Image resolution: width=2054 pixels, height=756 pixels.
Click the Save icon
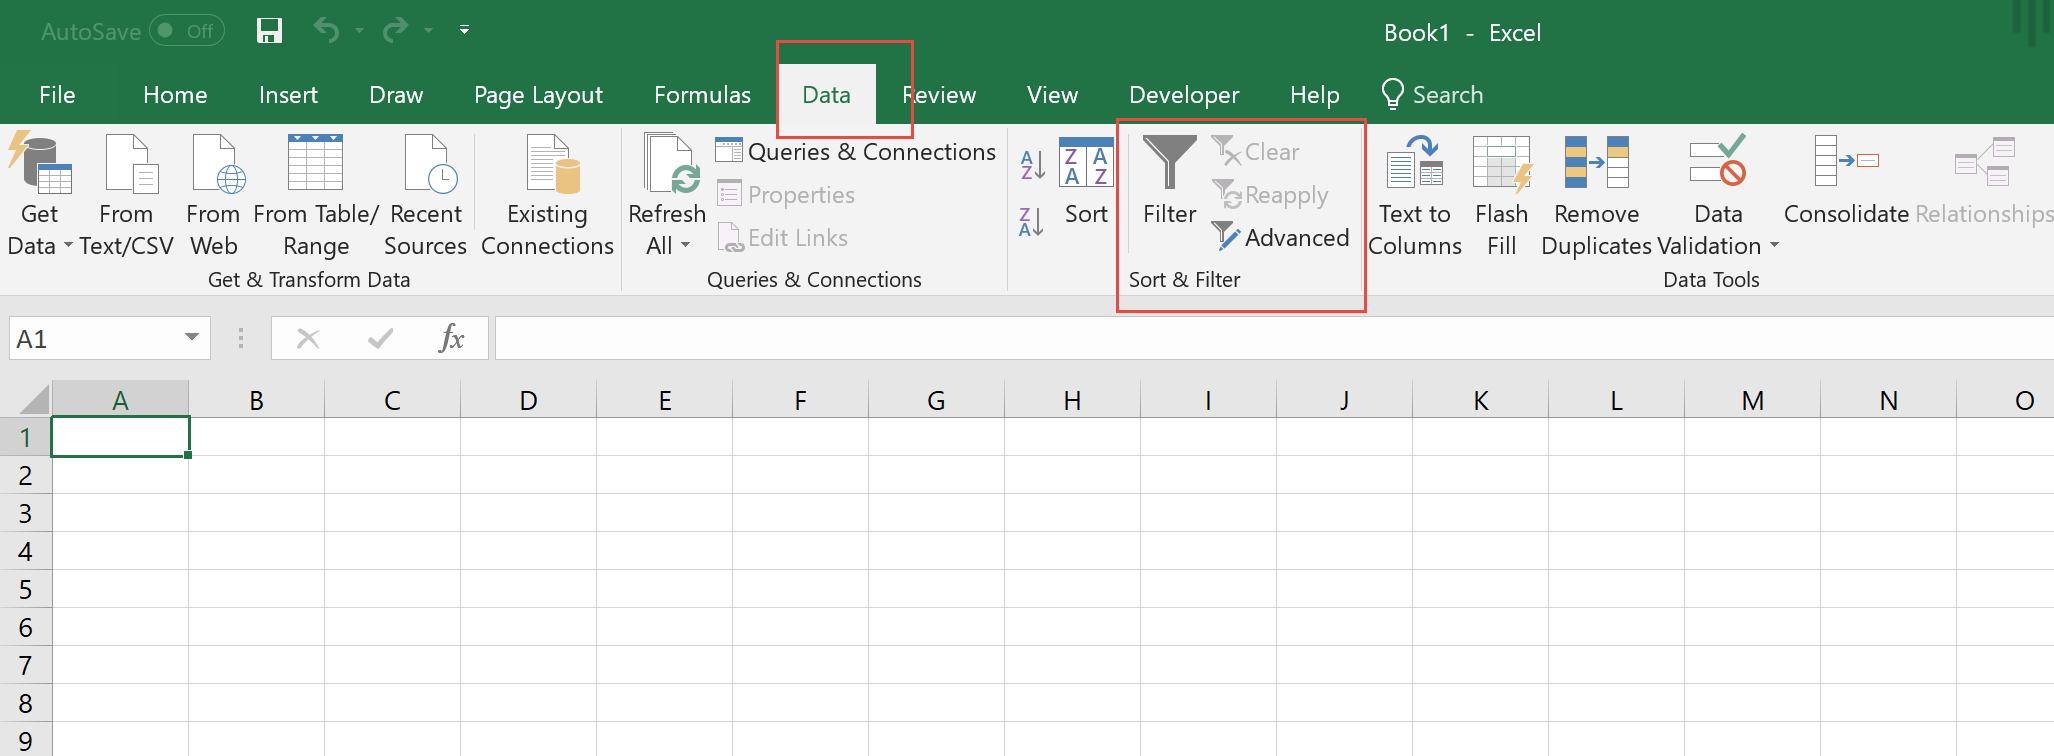pos(269,31)
